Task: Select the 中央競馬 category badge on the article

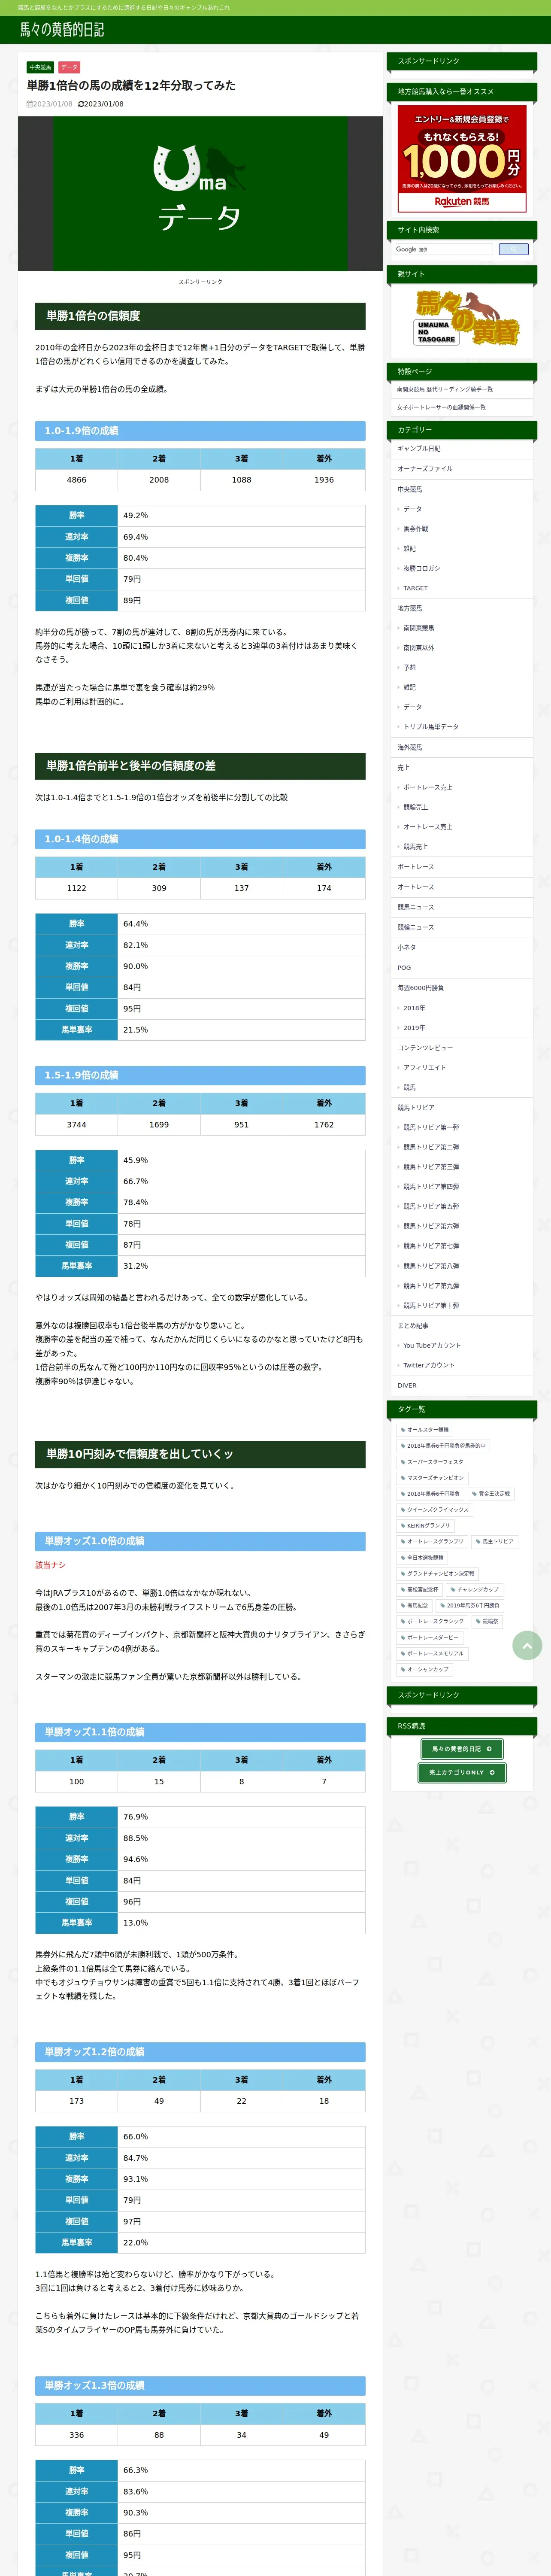Action: [x=40, y=67]
